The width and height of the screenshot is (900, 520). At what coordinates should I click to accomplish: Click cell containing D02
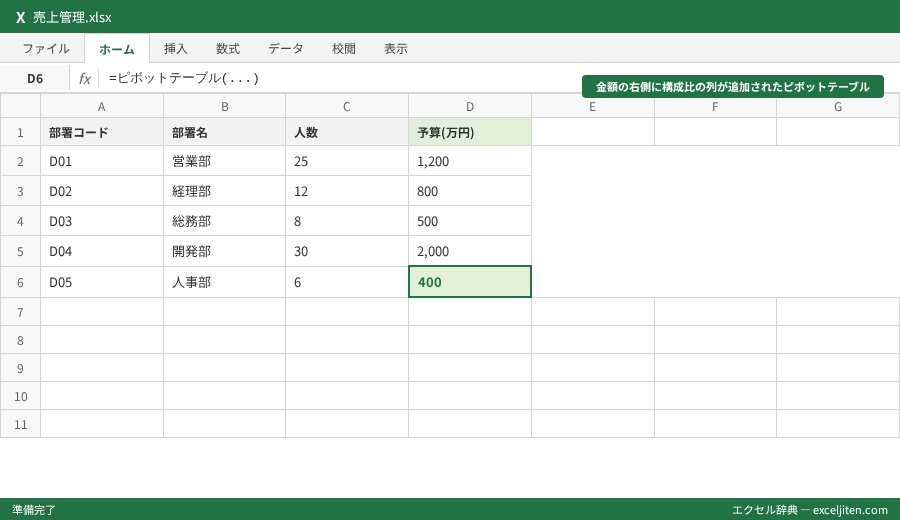click(x=102, y=191)
